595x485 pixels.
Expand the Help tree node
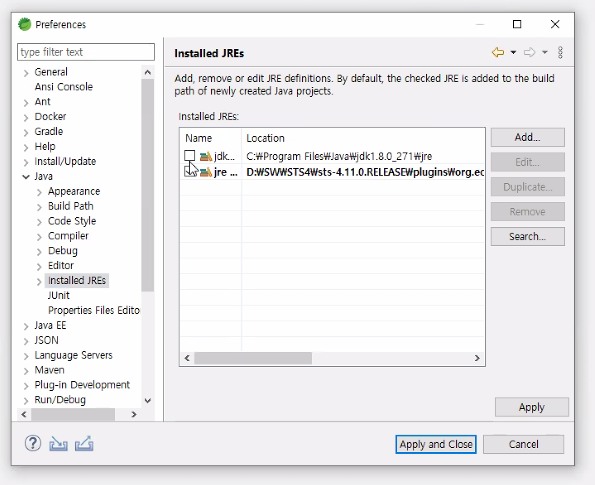point(26,147)
